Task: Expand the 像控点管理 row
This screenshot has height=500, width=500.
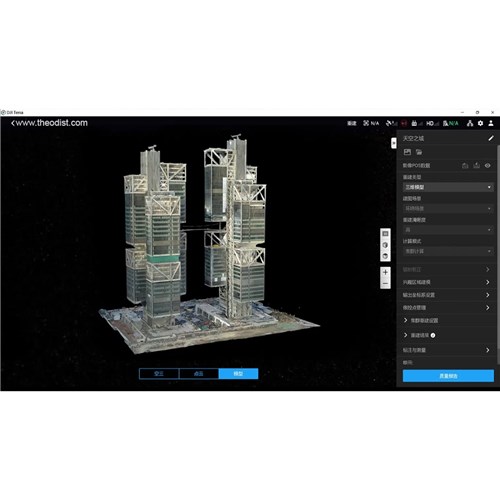Action: click(x=447, y=308)
